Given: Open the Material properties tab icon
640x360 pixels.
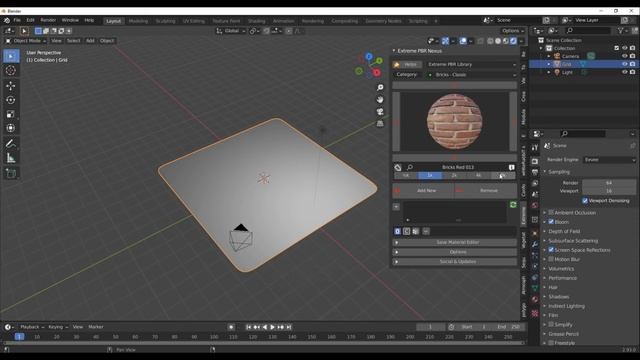Looking at the screenshot, I should (535, 299).
